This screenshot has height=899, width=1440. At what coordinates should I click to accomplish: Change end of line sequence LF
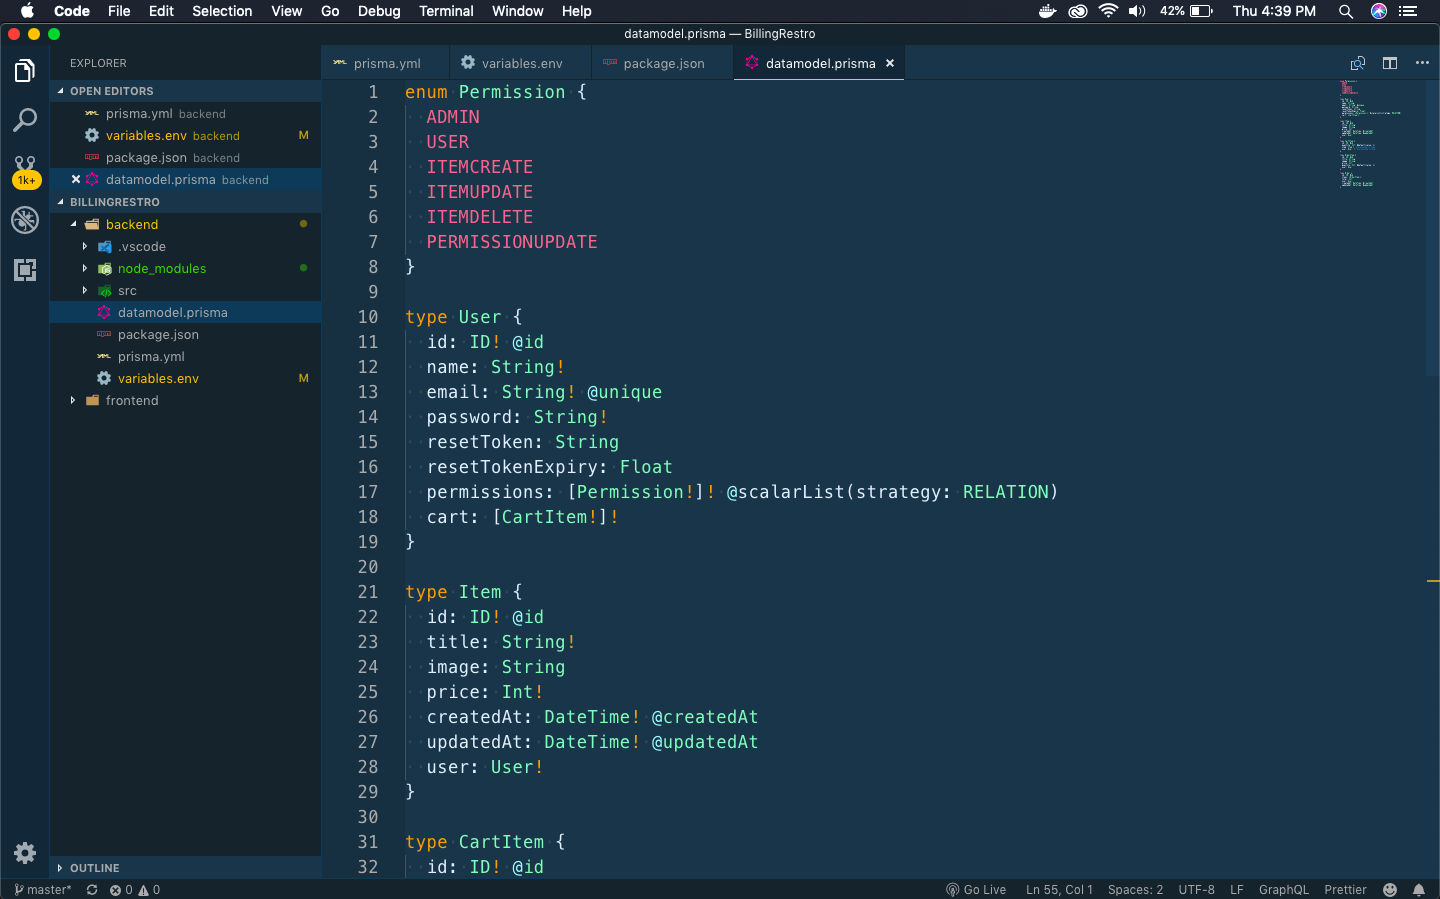click(1237, 890)
